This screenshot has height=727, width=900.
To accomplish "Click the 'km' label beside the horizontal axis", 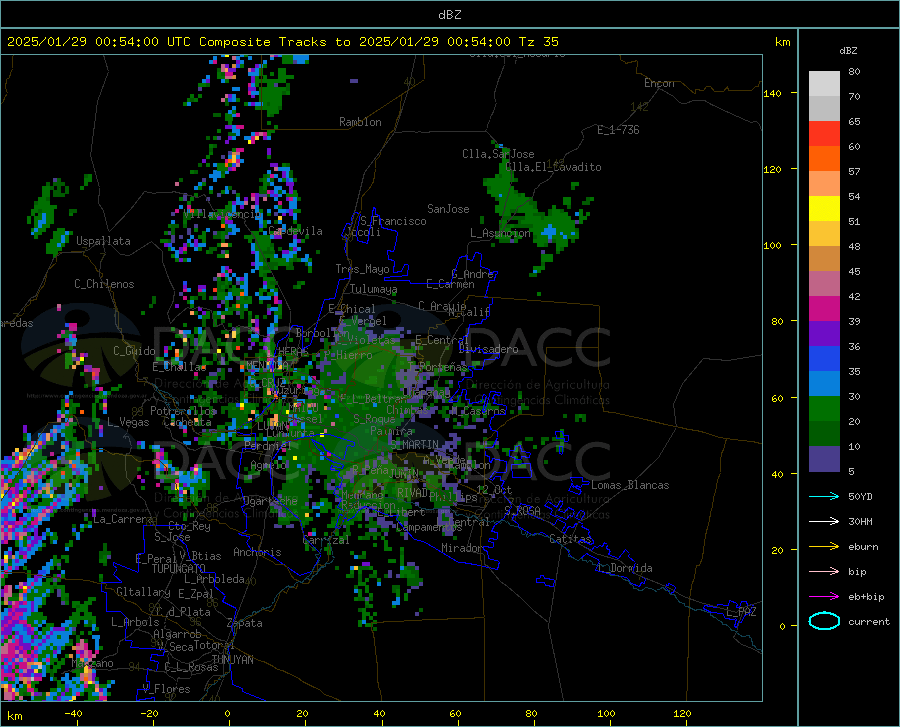I will 14,716.
